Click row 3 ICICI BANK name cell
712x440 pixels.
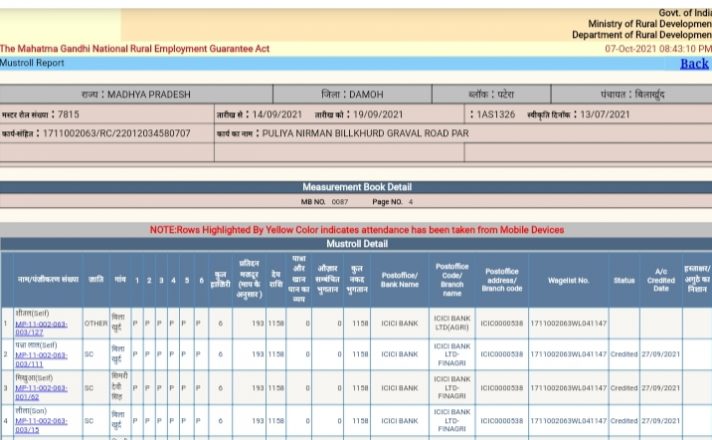pos(400,388)
